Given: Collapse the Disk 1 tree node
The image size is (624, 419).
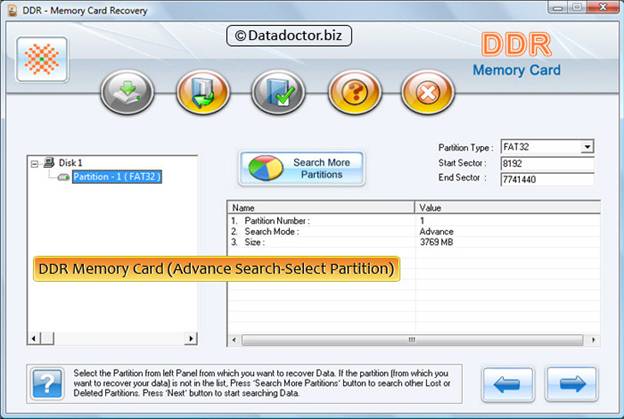Looking at the screenshot, I should [35, 164].
